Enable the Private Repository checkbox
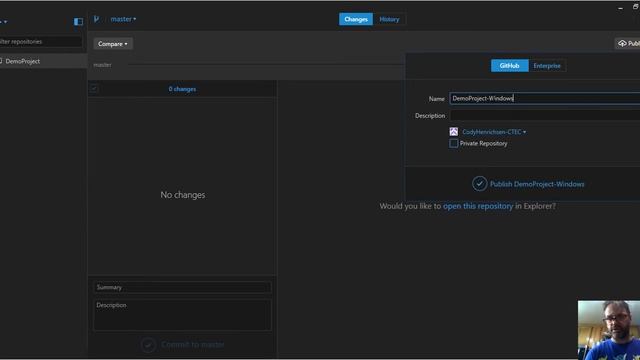This screenshot has height=360, width=640. point(453,143)
